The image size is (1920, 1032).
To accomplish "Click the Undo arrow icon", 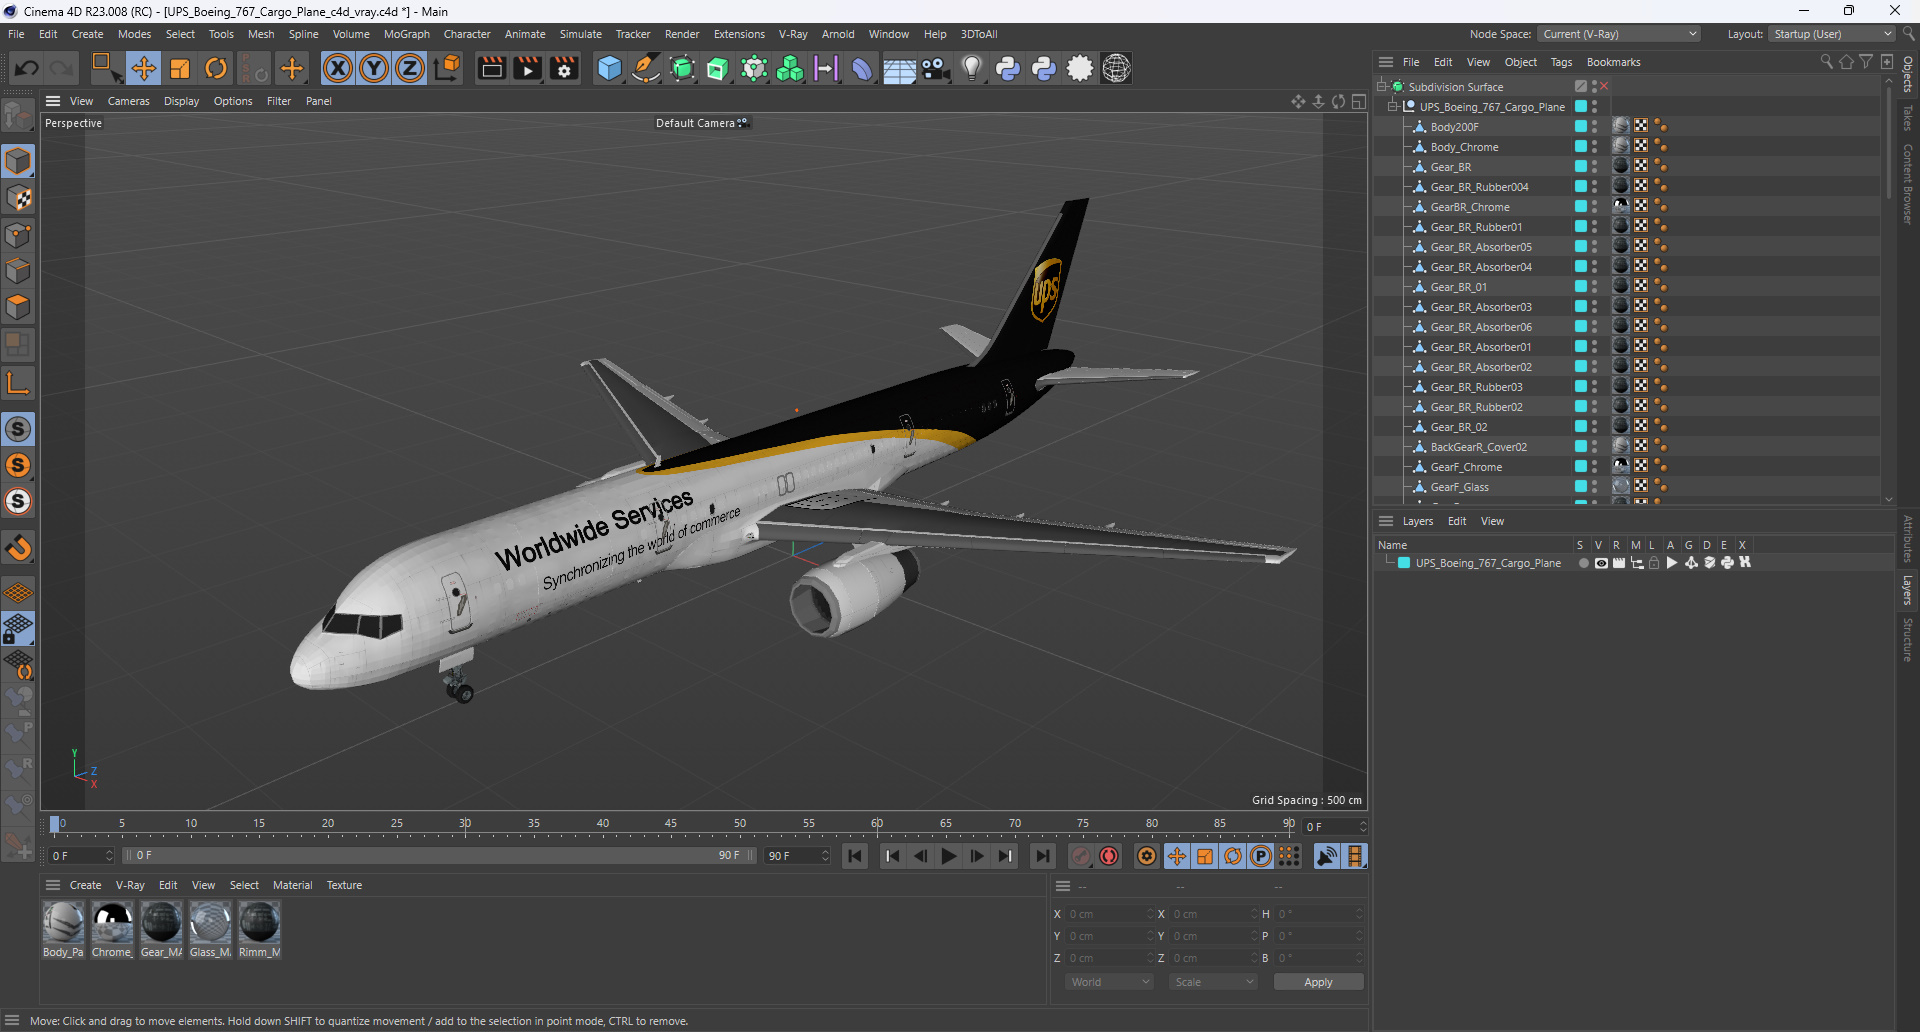I will pyautogui.click(x=27, y=68).
